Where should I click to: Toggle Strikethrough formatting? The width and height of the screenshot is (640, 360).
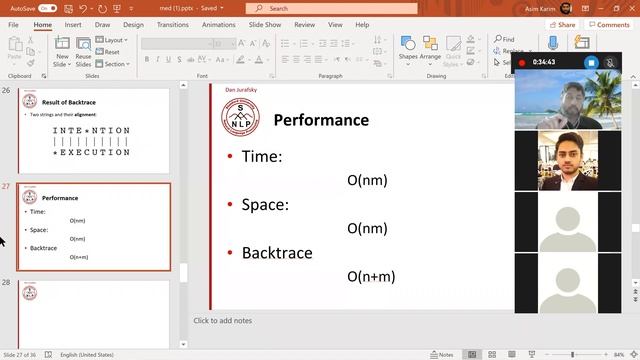[x=190, y=60]
